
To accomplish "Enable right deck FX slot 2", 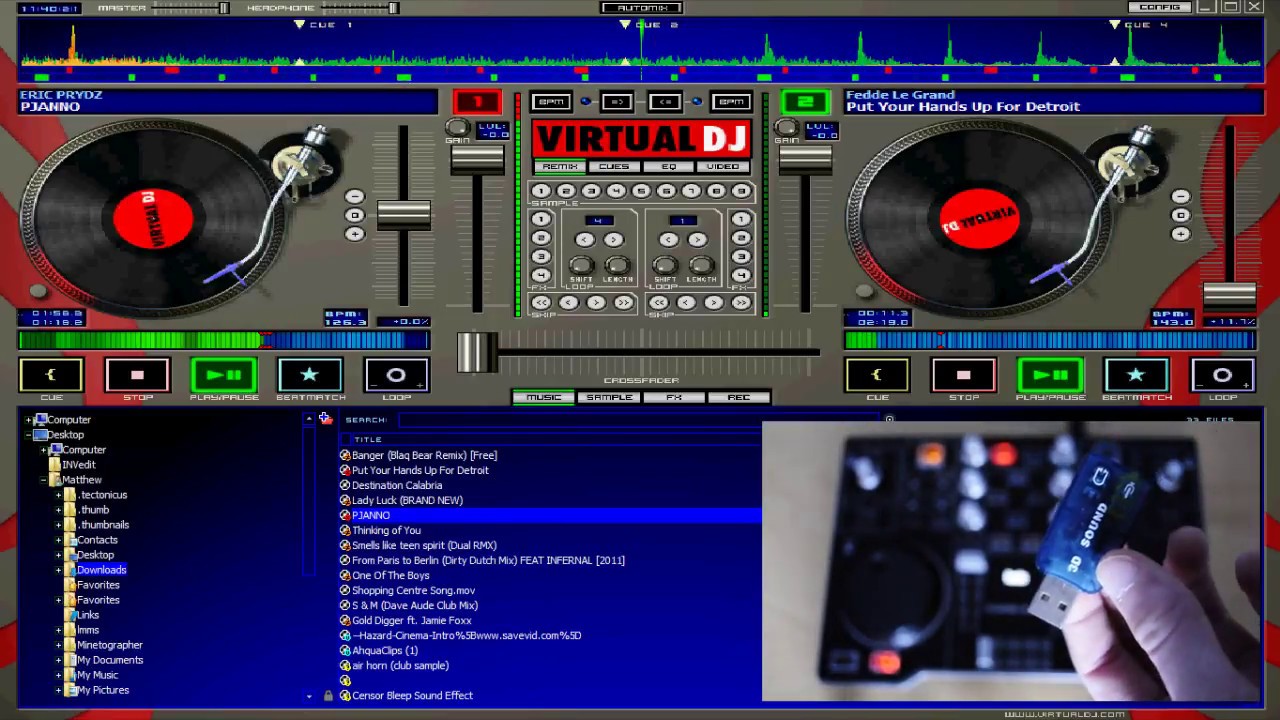I will tap(741, 238).
